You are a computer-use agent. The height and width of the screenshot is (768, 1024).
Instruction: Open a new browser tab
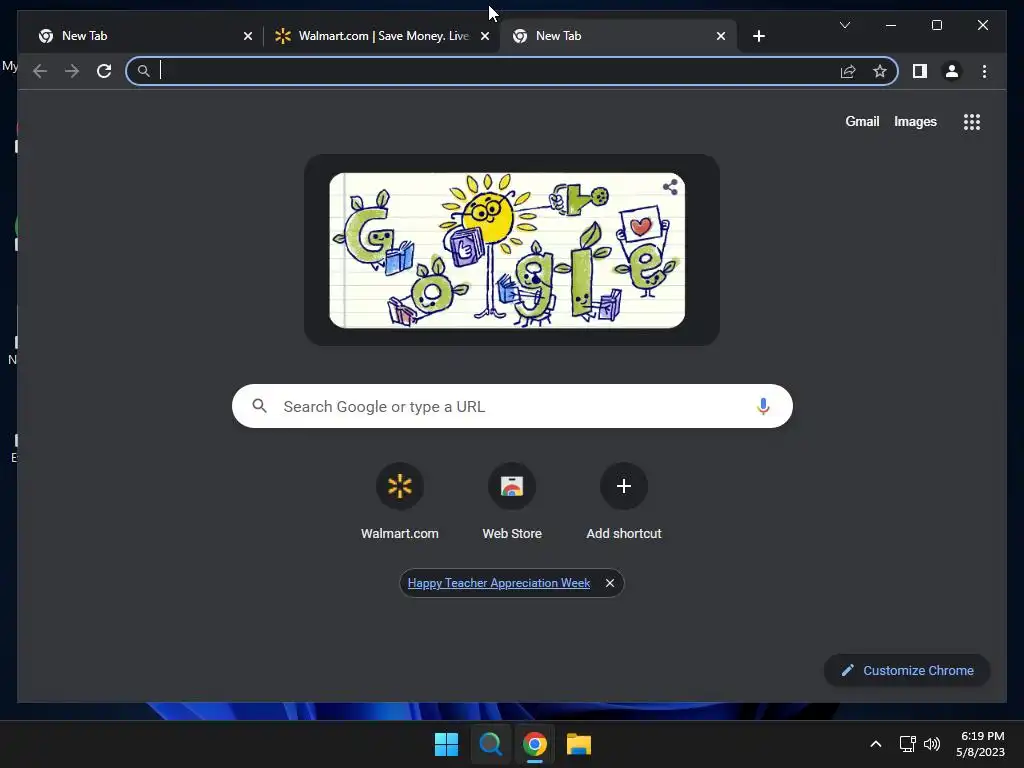coord(758,36)
